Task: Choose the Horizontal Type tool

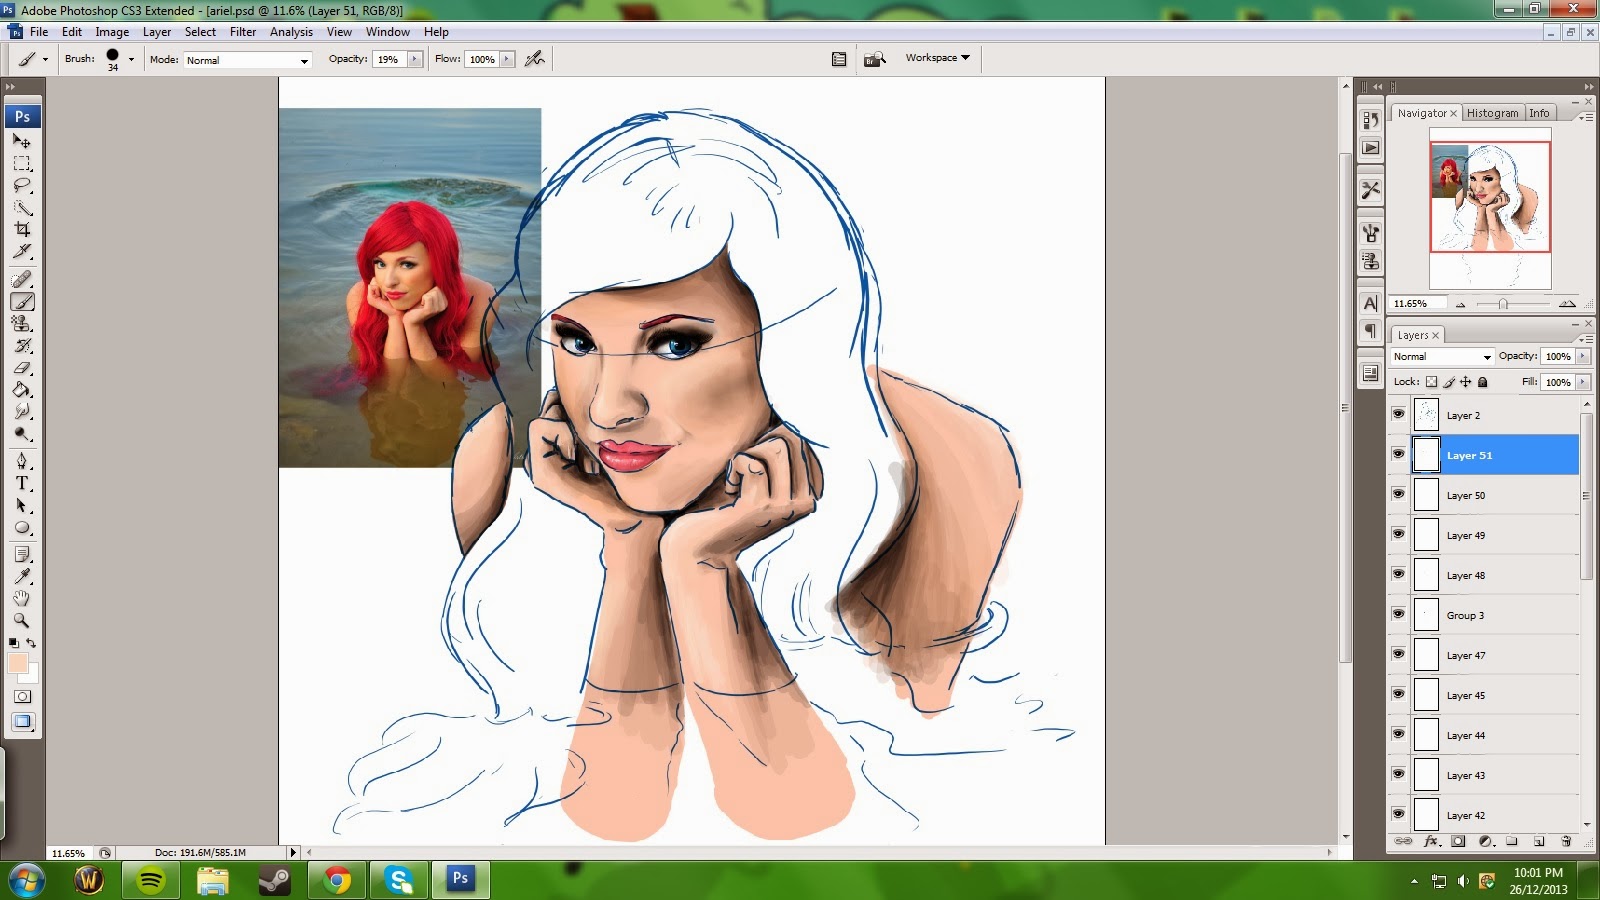Action: 22,483
